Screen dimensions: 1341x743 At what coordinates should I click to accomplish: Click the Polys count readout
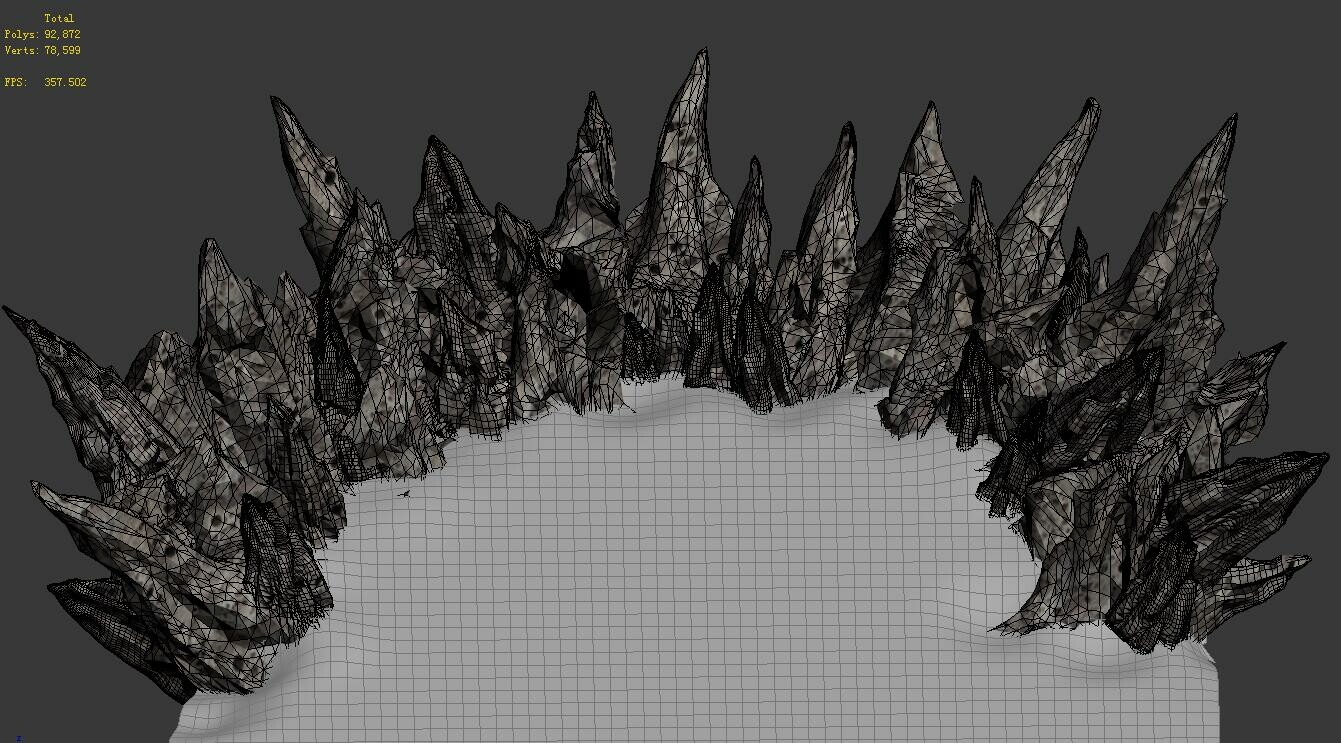click(x=44, y=33)
